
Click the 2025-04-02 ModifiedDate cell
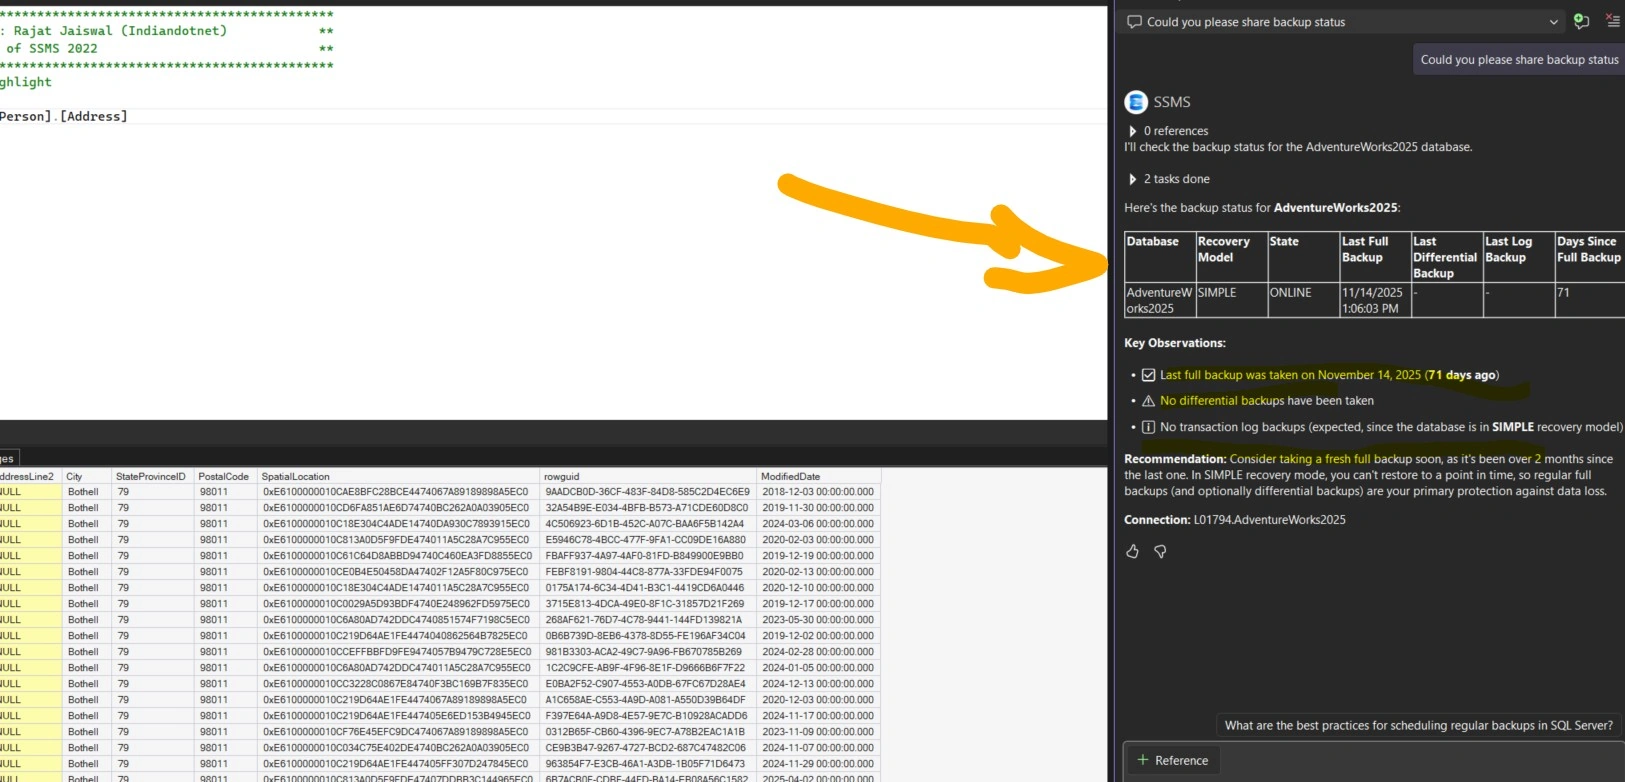point(818,778)
